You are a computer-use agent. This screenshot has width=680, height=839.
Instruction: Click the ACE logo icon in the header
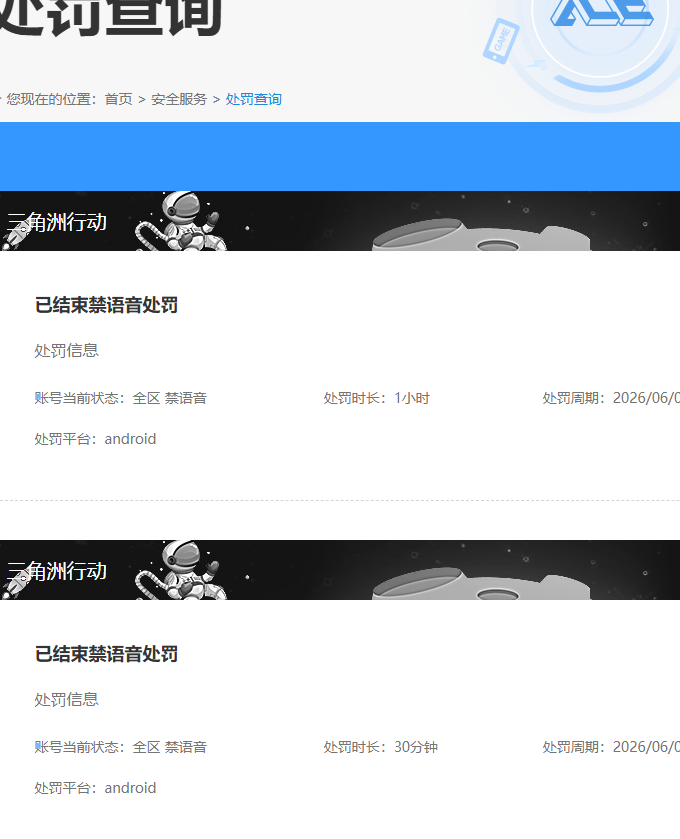tap(601, 13)
